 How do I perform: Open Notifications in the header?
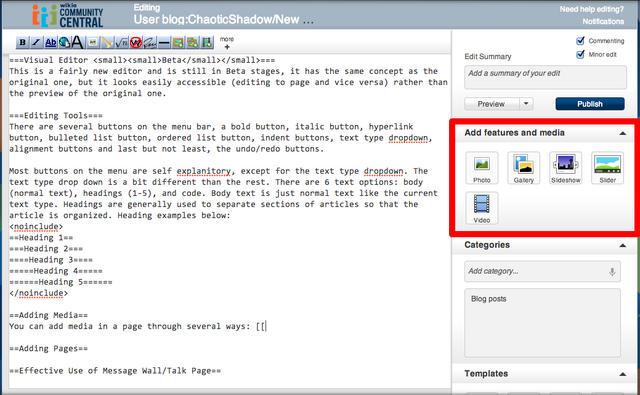pyautogui.click(x=603, y=21)
